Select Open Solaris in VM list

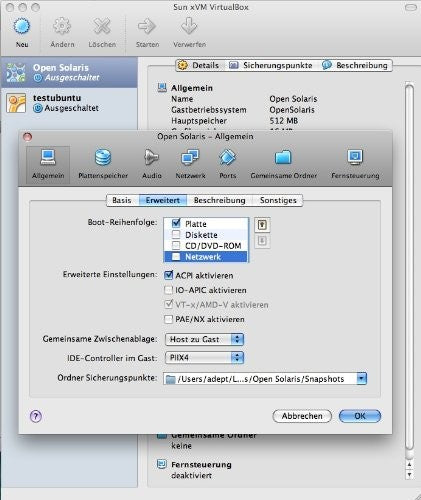point(69,73)
